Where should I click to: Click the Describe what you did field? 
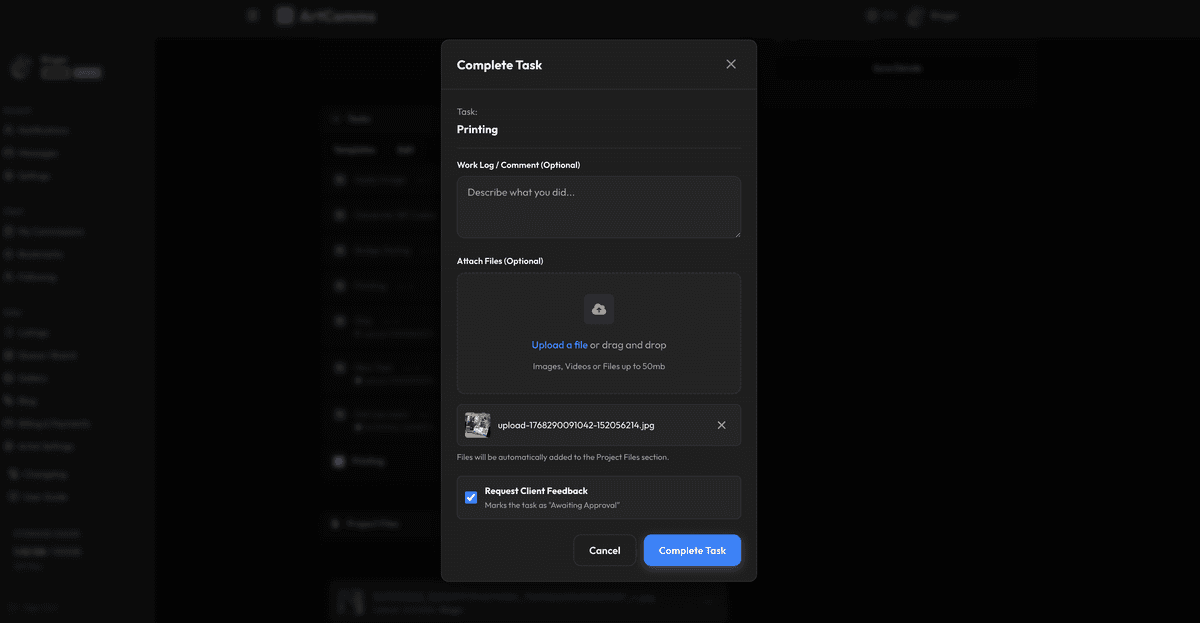tap(598, 206)
